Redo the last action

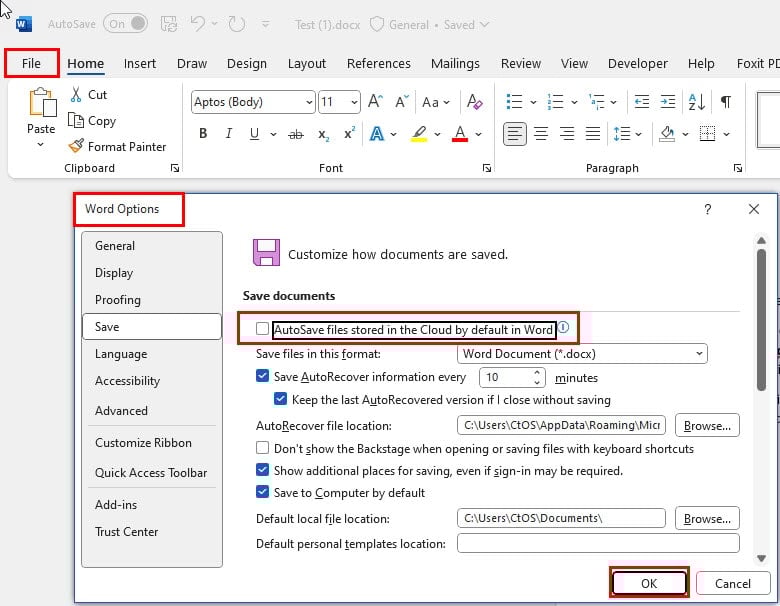[236, 24]
